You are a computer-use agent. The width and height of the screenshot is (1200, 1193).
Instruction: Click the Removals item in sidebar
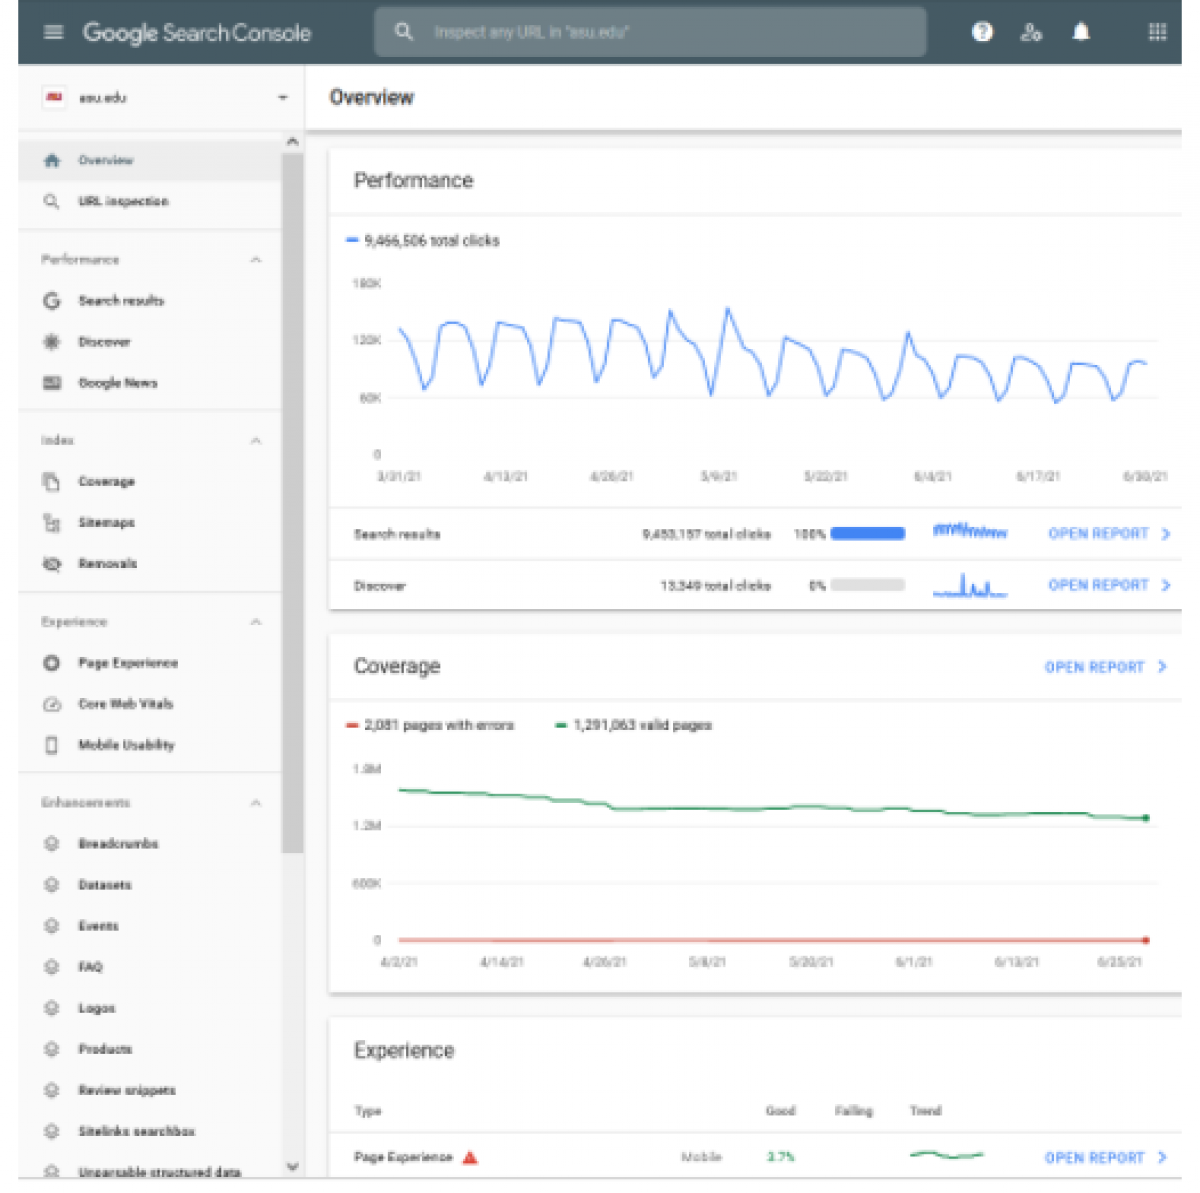tap(150, 564)
